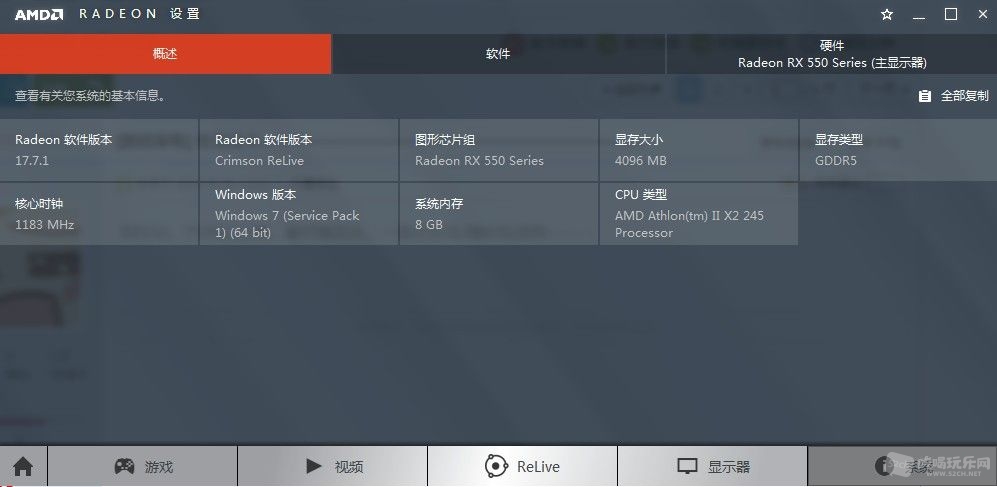The height and width of the screenshot is (487, 997).
Task: Click the 显存类型 label
Action: pyautogui.click(x=839, y=140)
